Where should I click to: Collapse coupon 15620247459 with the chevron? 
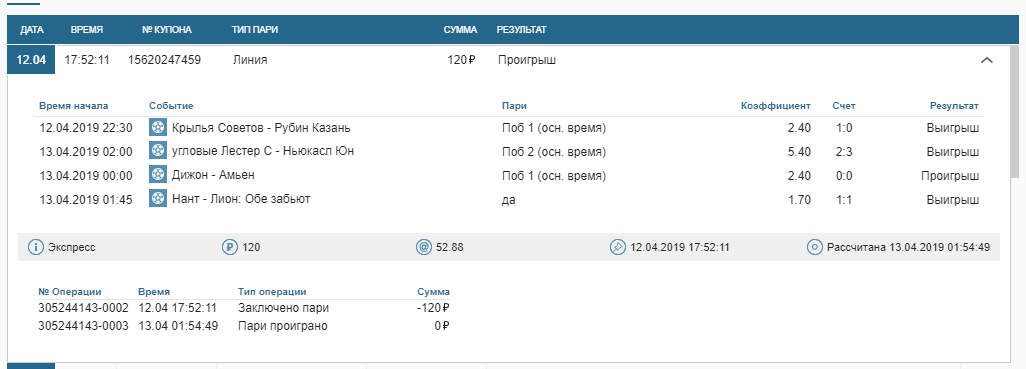click(x=987, y=60)
